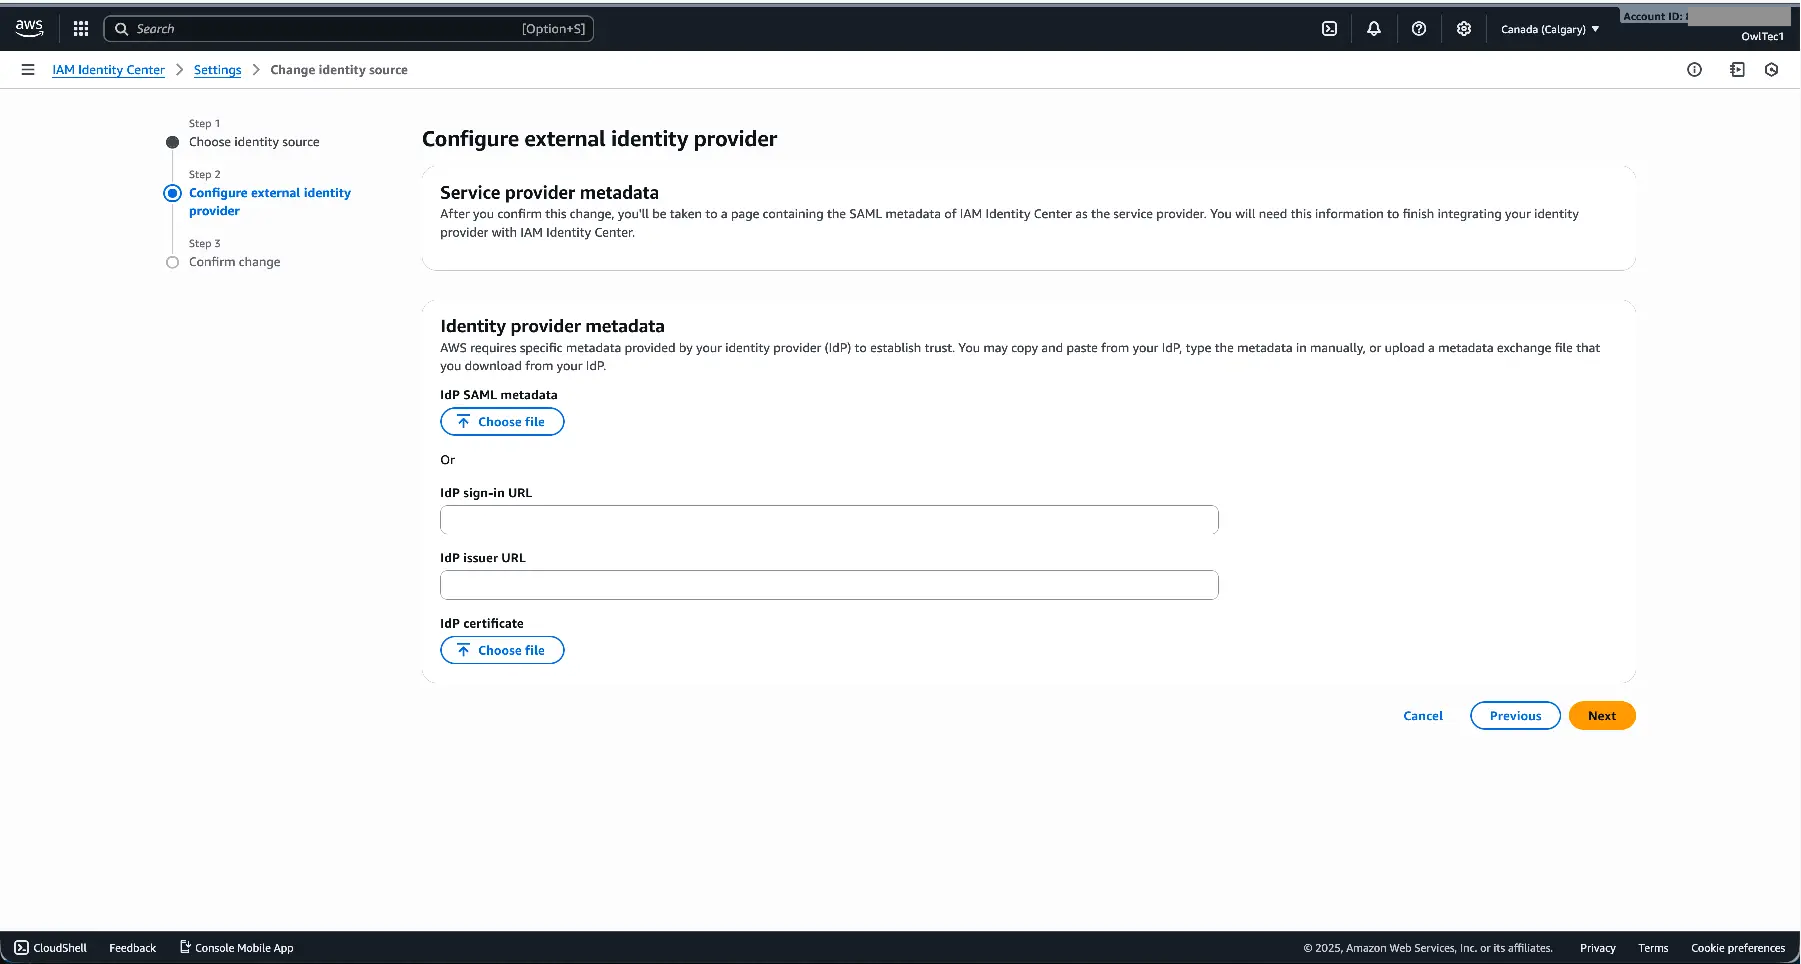The width and height of the screenshot is (1801, 964).
Task: Click the CloudShell icon in the footer
Action: [x=21, y=947]
